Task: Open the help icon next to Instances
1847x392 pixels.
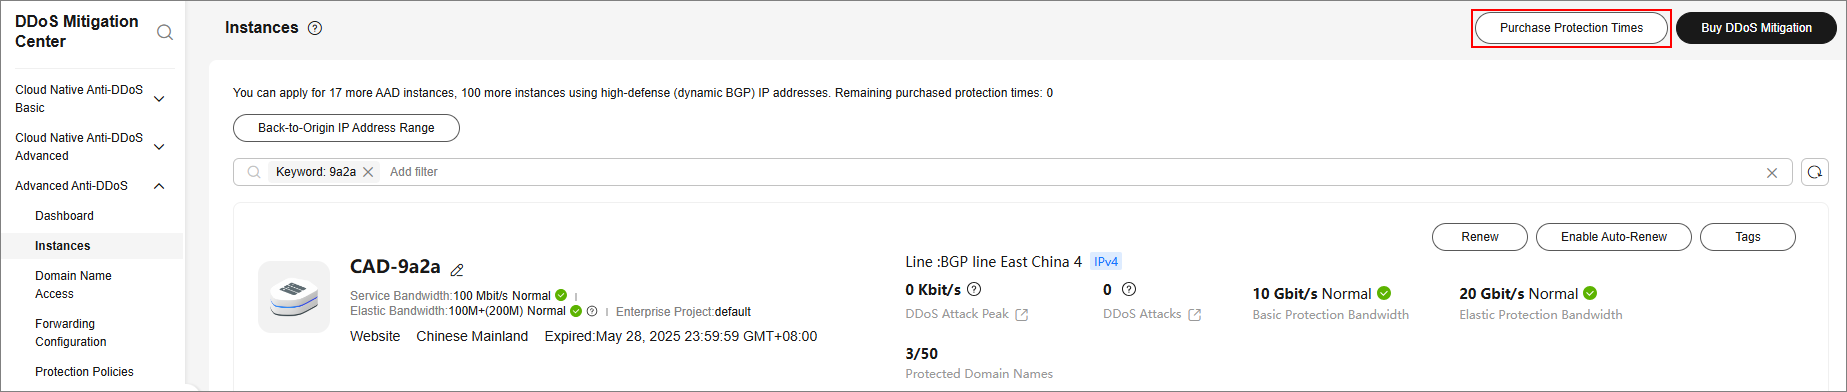Action: click(x=315, y=28)
